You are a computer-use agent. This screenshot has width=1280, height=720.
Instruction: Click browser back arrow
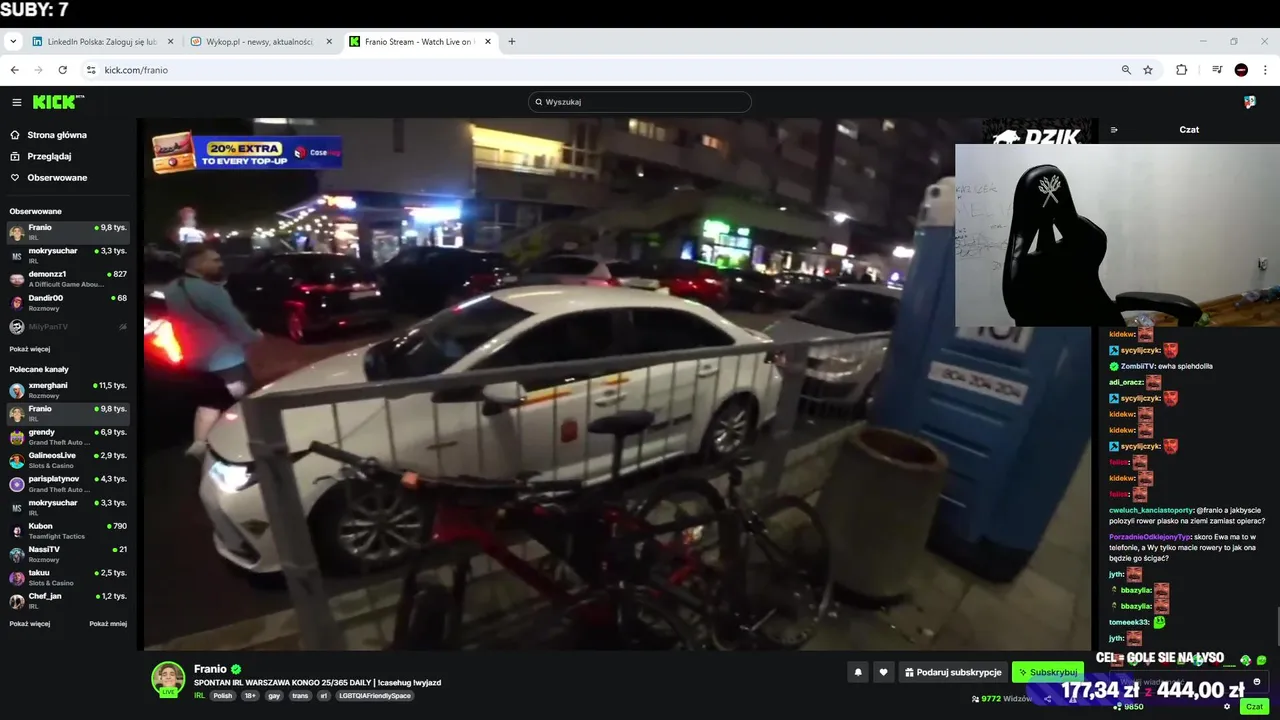[x=14, y=70]
